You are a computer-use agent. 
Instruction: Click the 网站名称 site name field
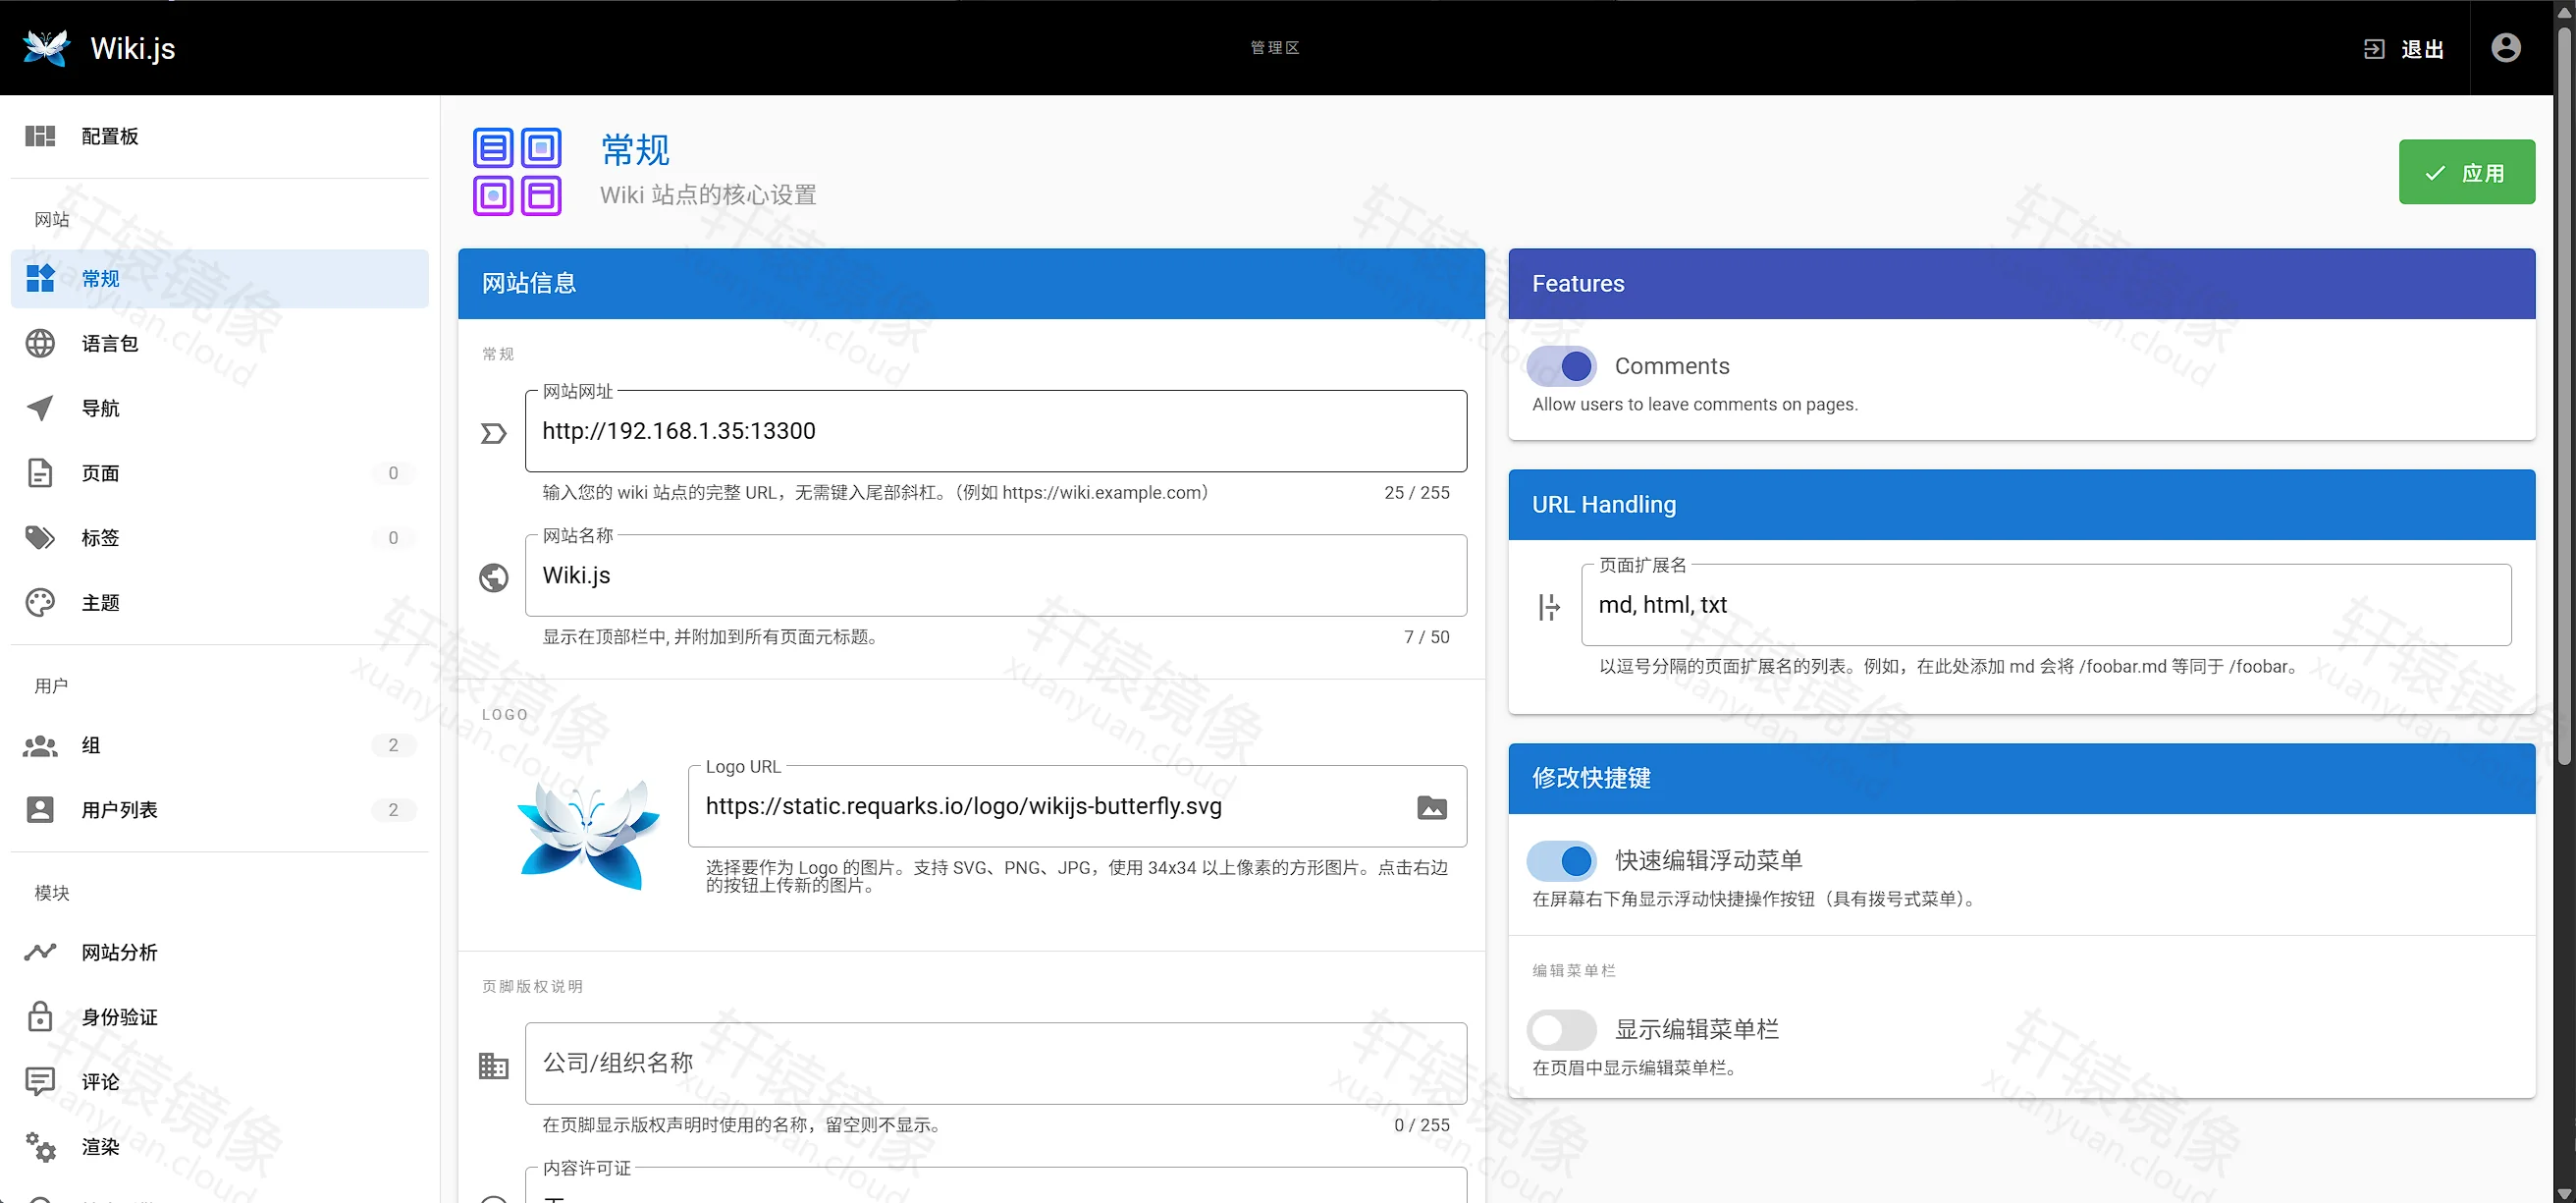(996, 575)
